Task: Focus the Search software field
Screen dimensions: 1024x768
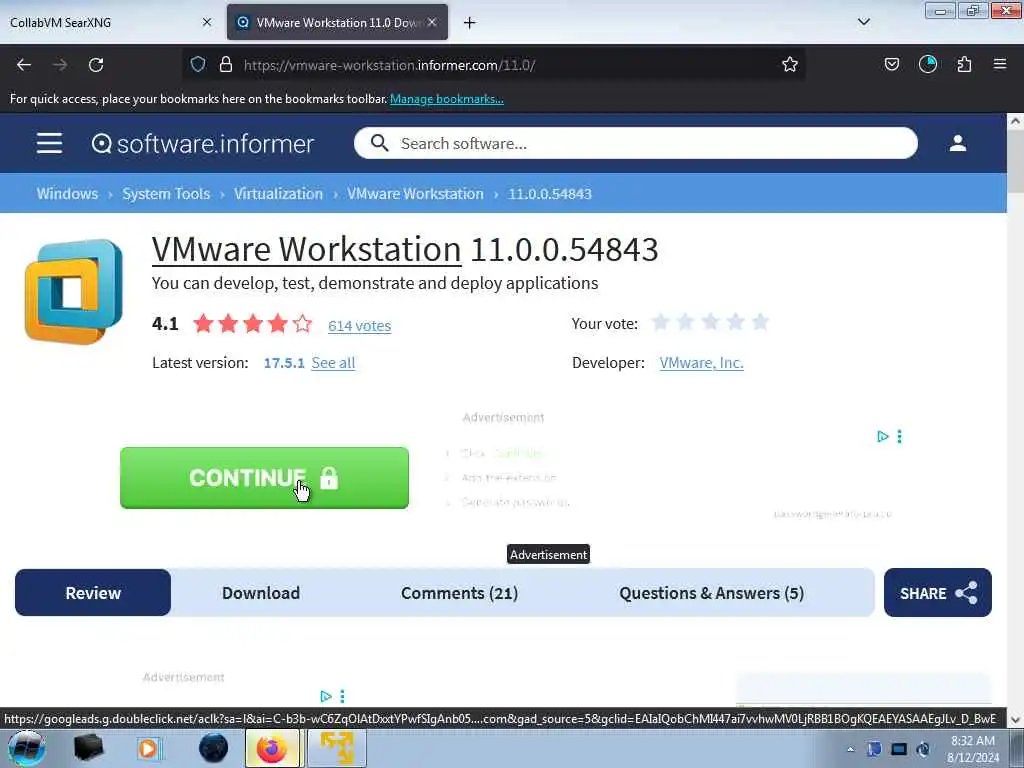Action: pyautogui.click(x=636, y=143)
